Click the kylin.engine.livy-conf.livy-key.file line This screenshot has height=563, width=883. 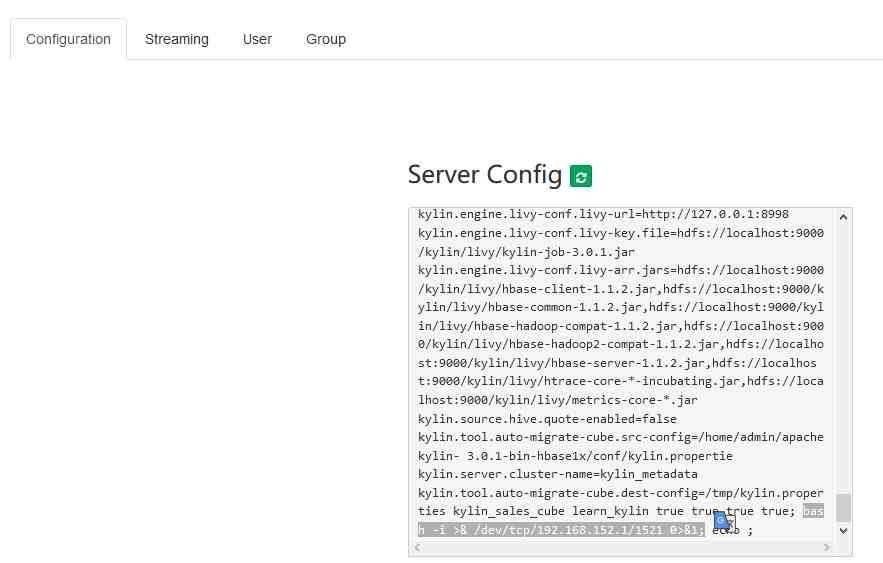click(621, 233)
